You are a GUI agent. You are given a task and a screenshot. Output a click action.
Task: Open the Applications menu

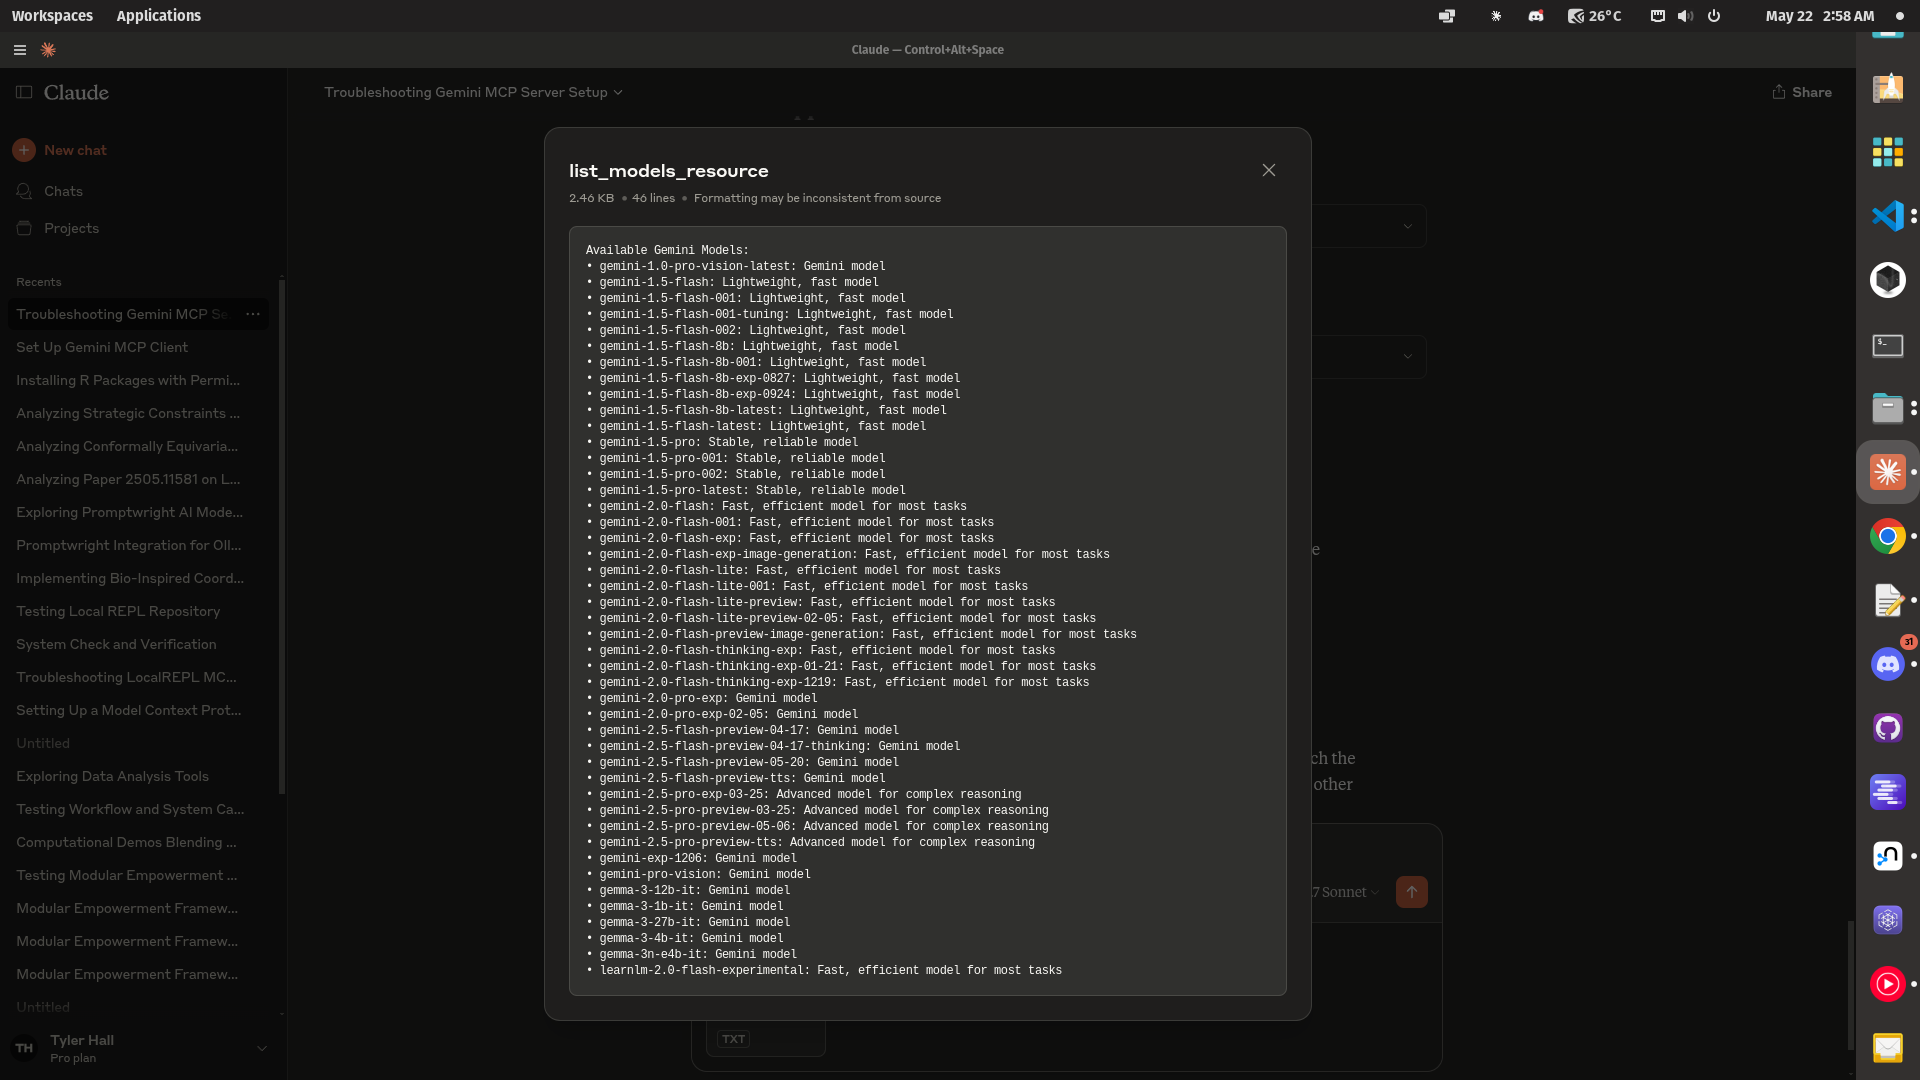158,16
